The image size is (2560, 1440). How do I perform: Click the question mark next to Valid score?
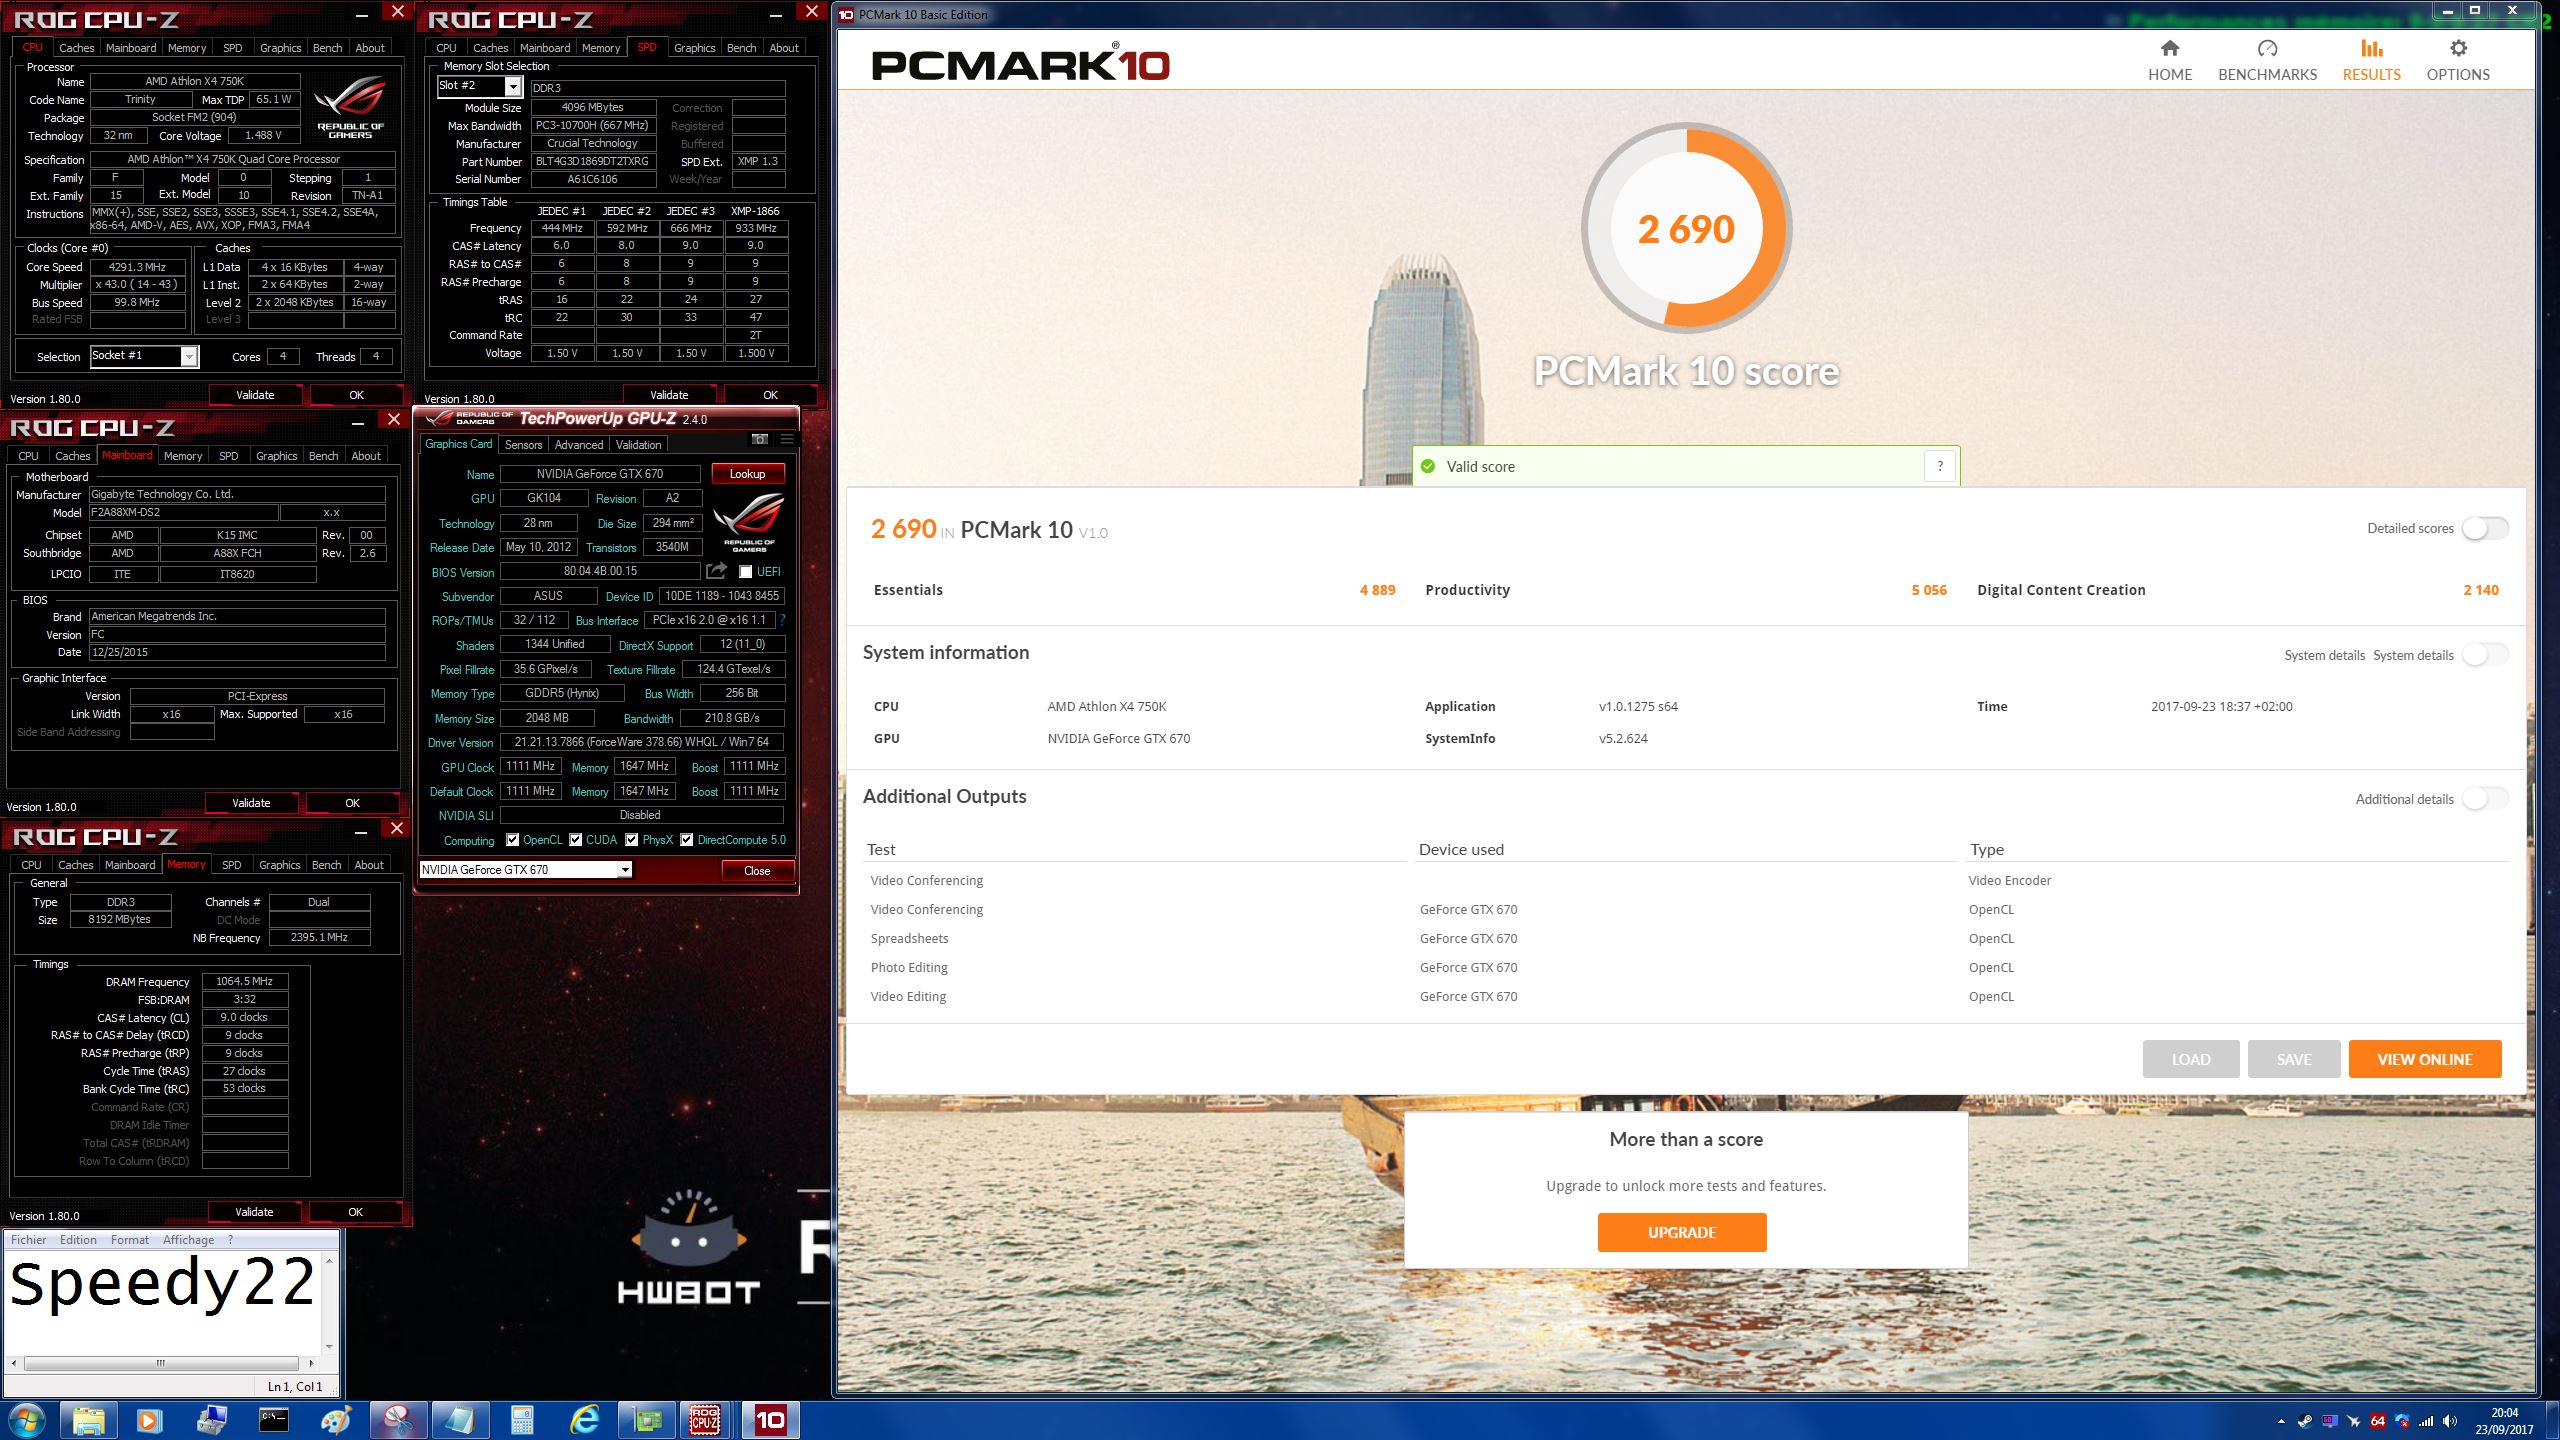tap(1940, 466)
